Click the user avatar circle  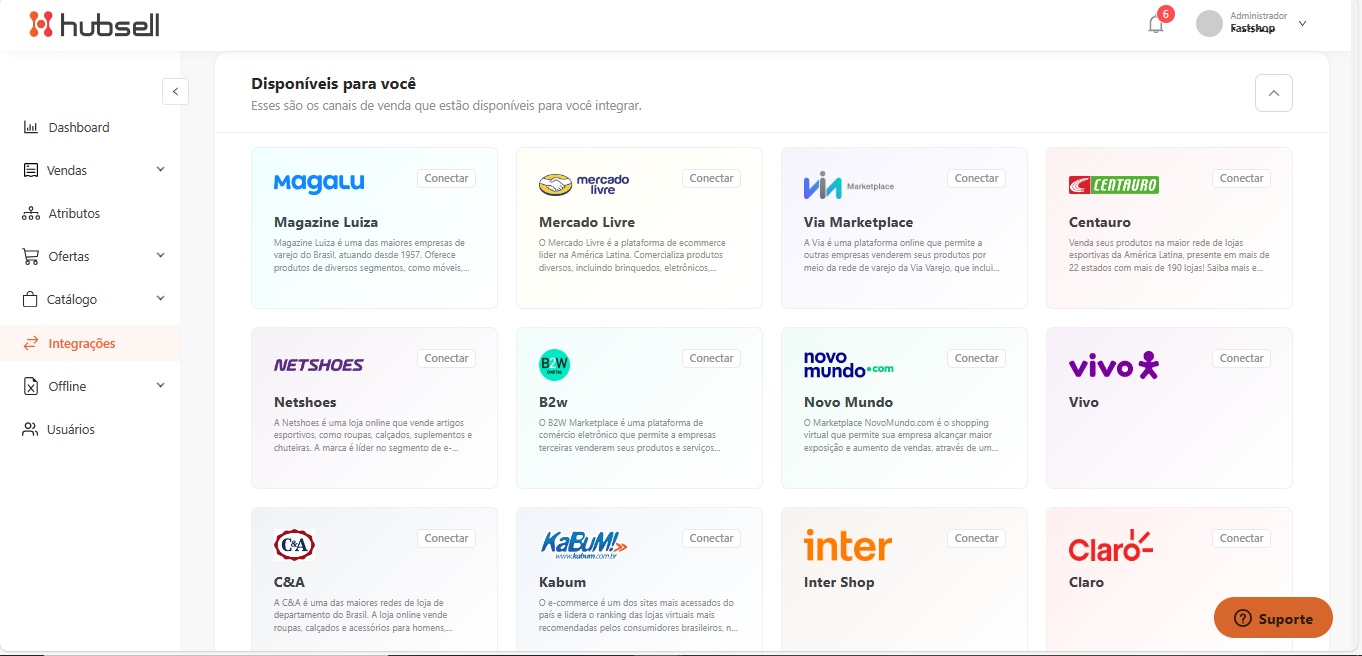1210,24
